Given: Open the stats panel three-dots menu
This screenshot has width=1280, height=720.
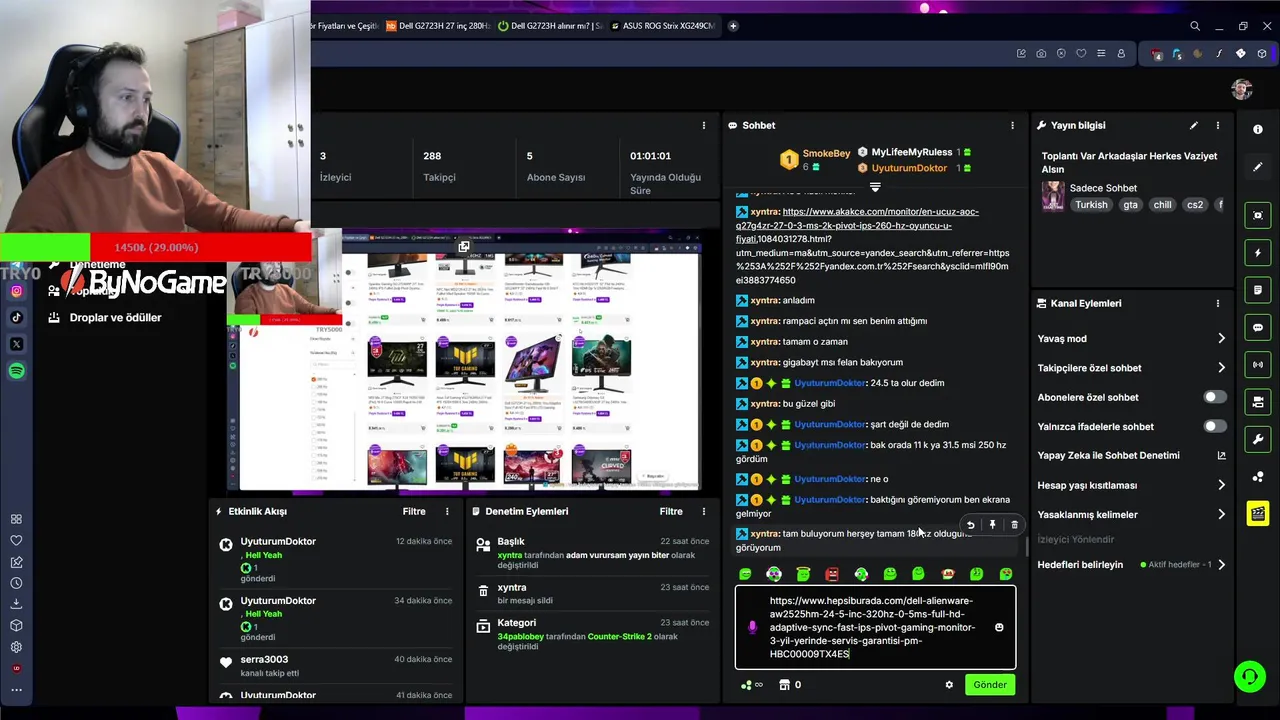Looking at the screenshot, I should [704, 125].
